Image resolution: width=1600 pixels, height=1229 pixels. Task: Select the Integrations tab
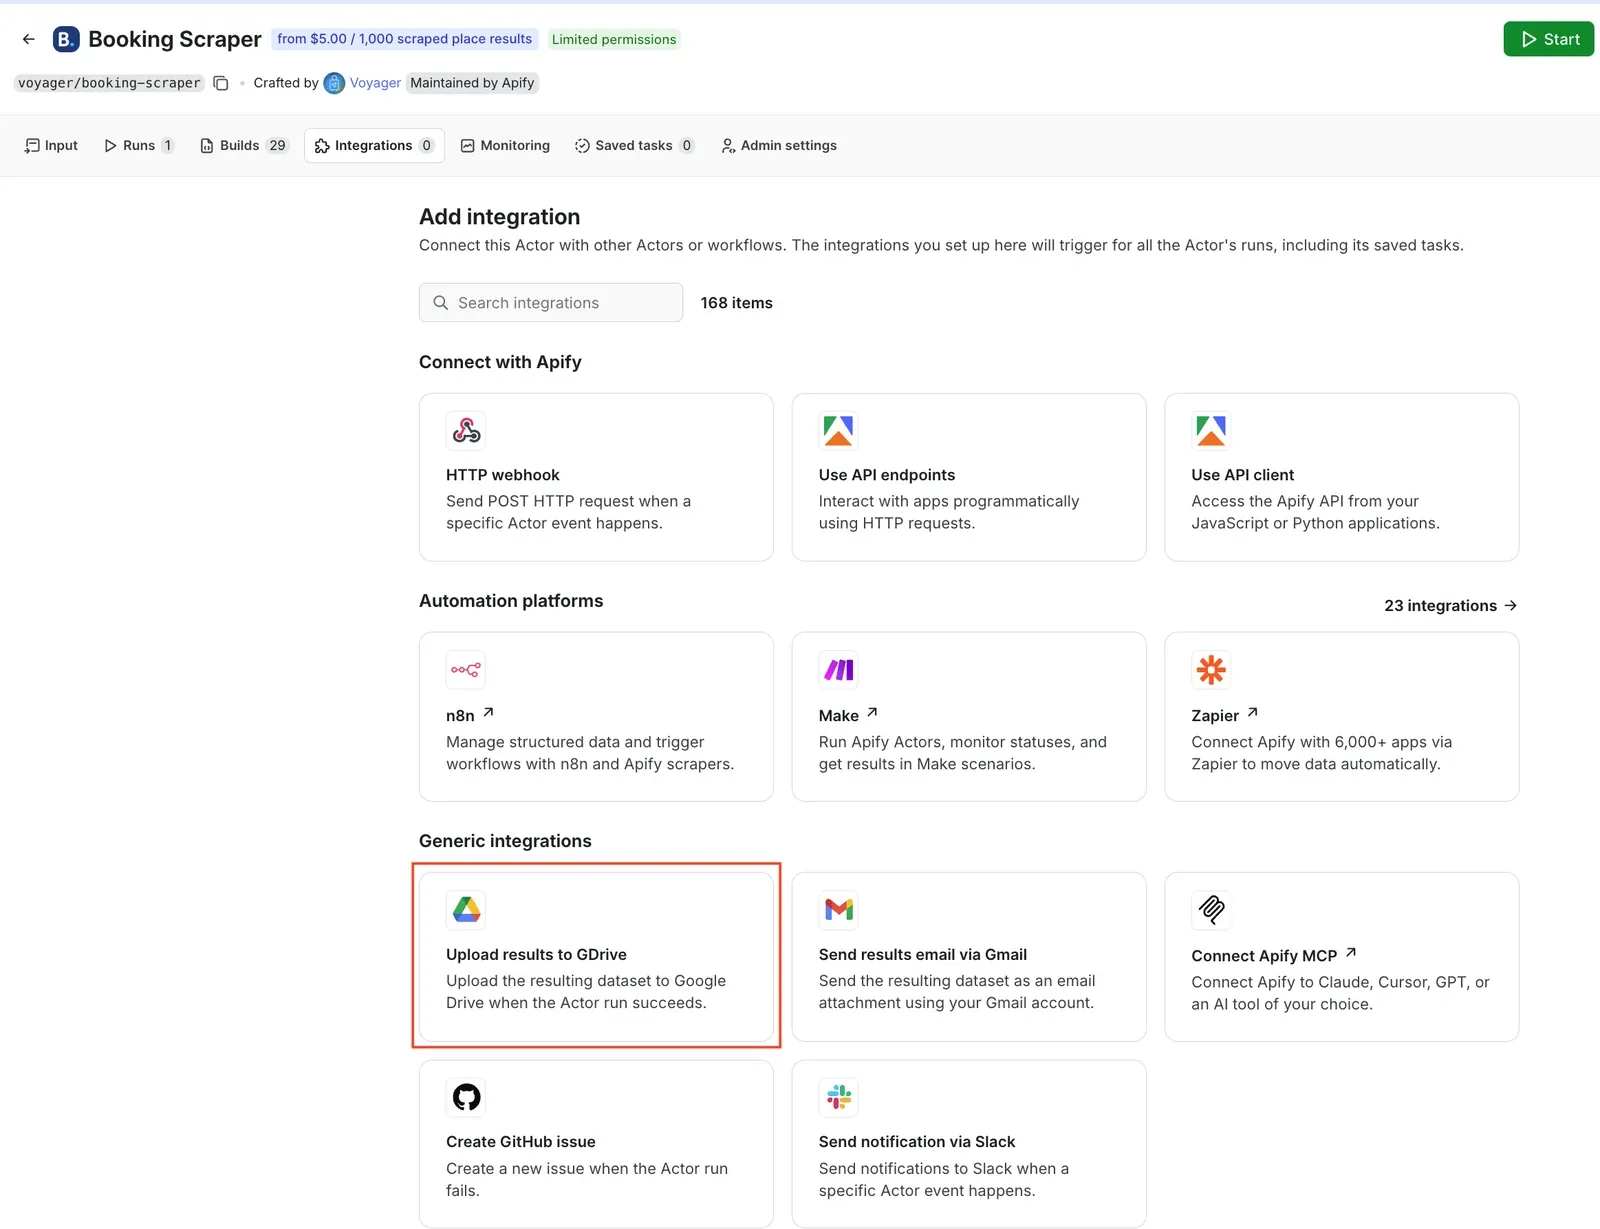pyautogui.click(x=374, y=146)
